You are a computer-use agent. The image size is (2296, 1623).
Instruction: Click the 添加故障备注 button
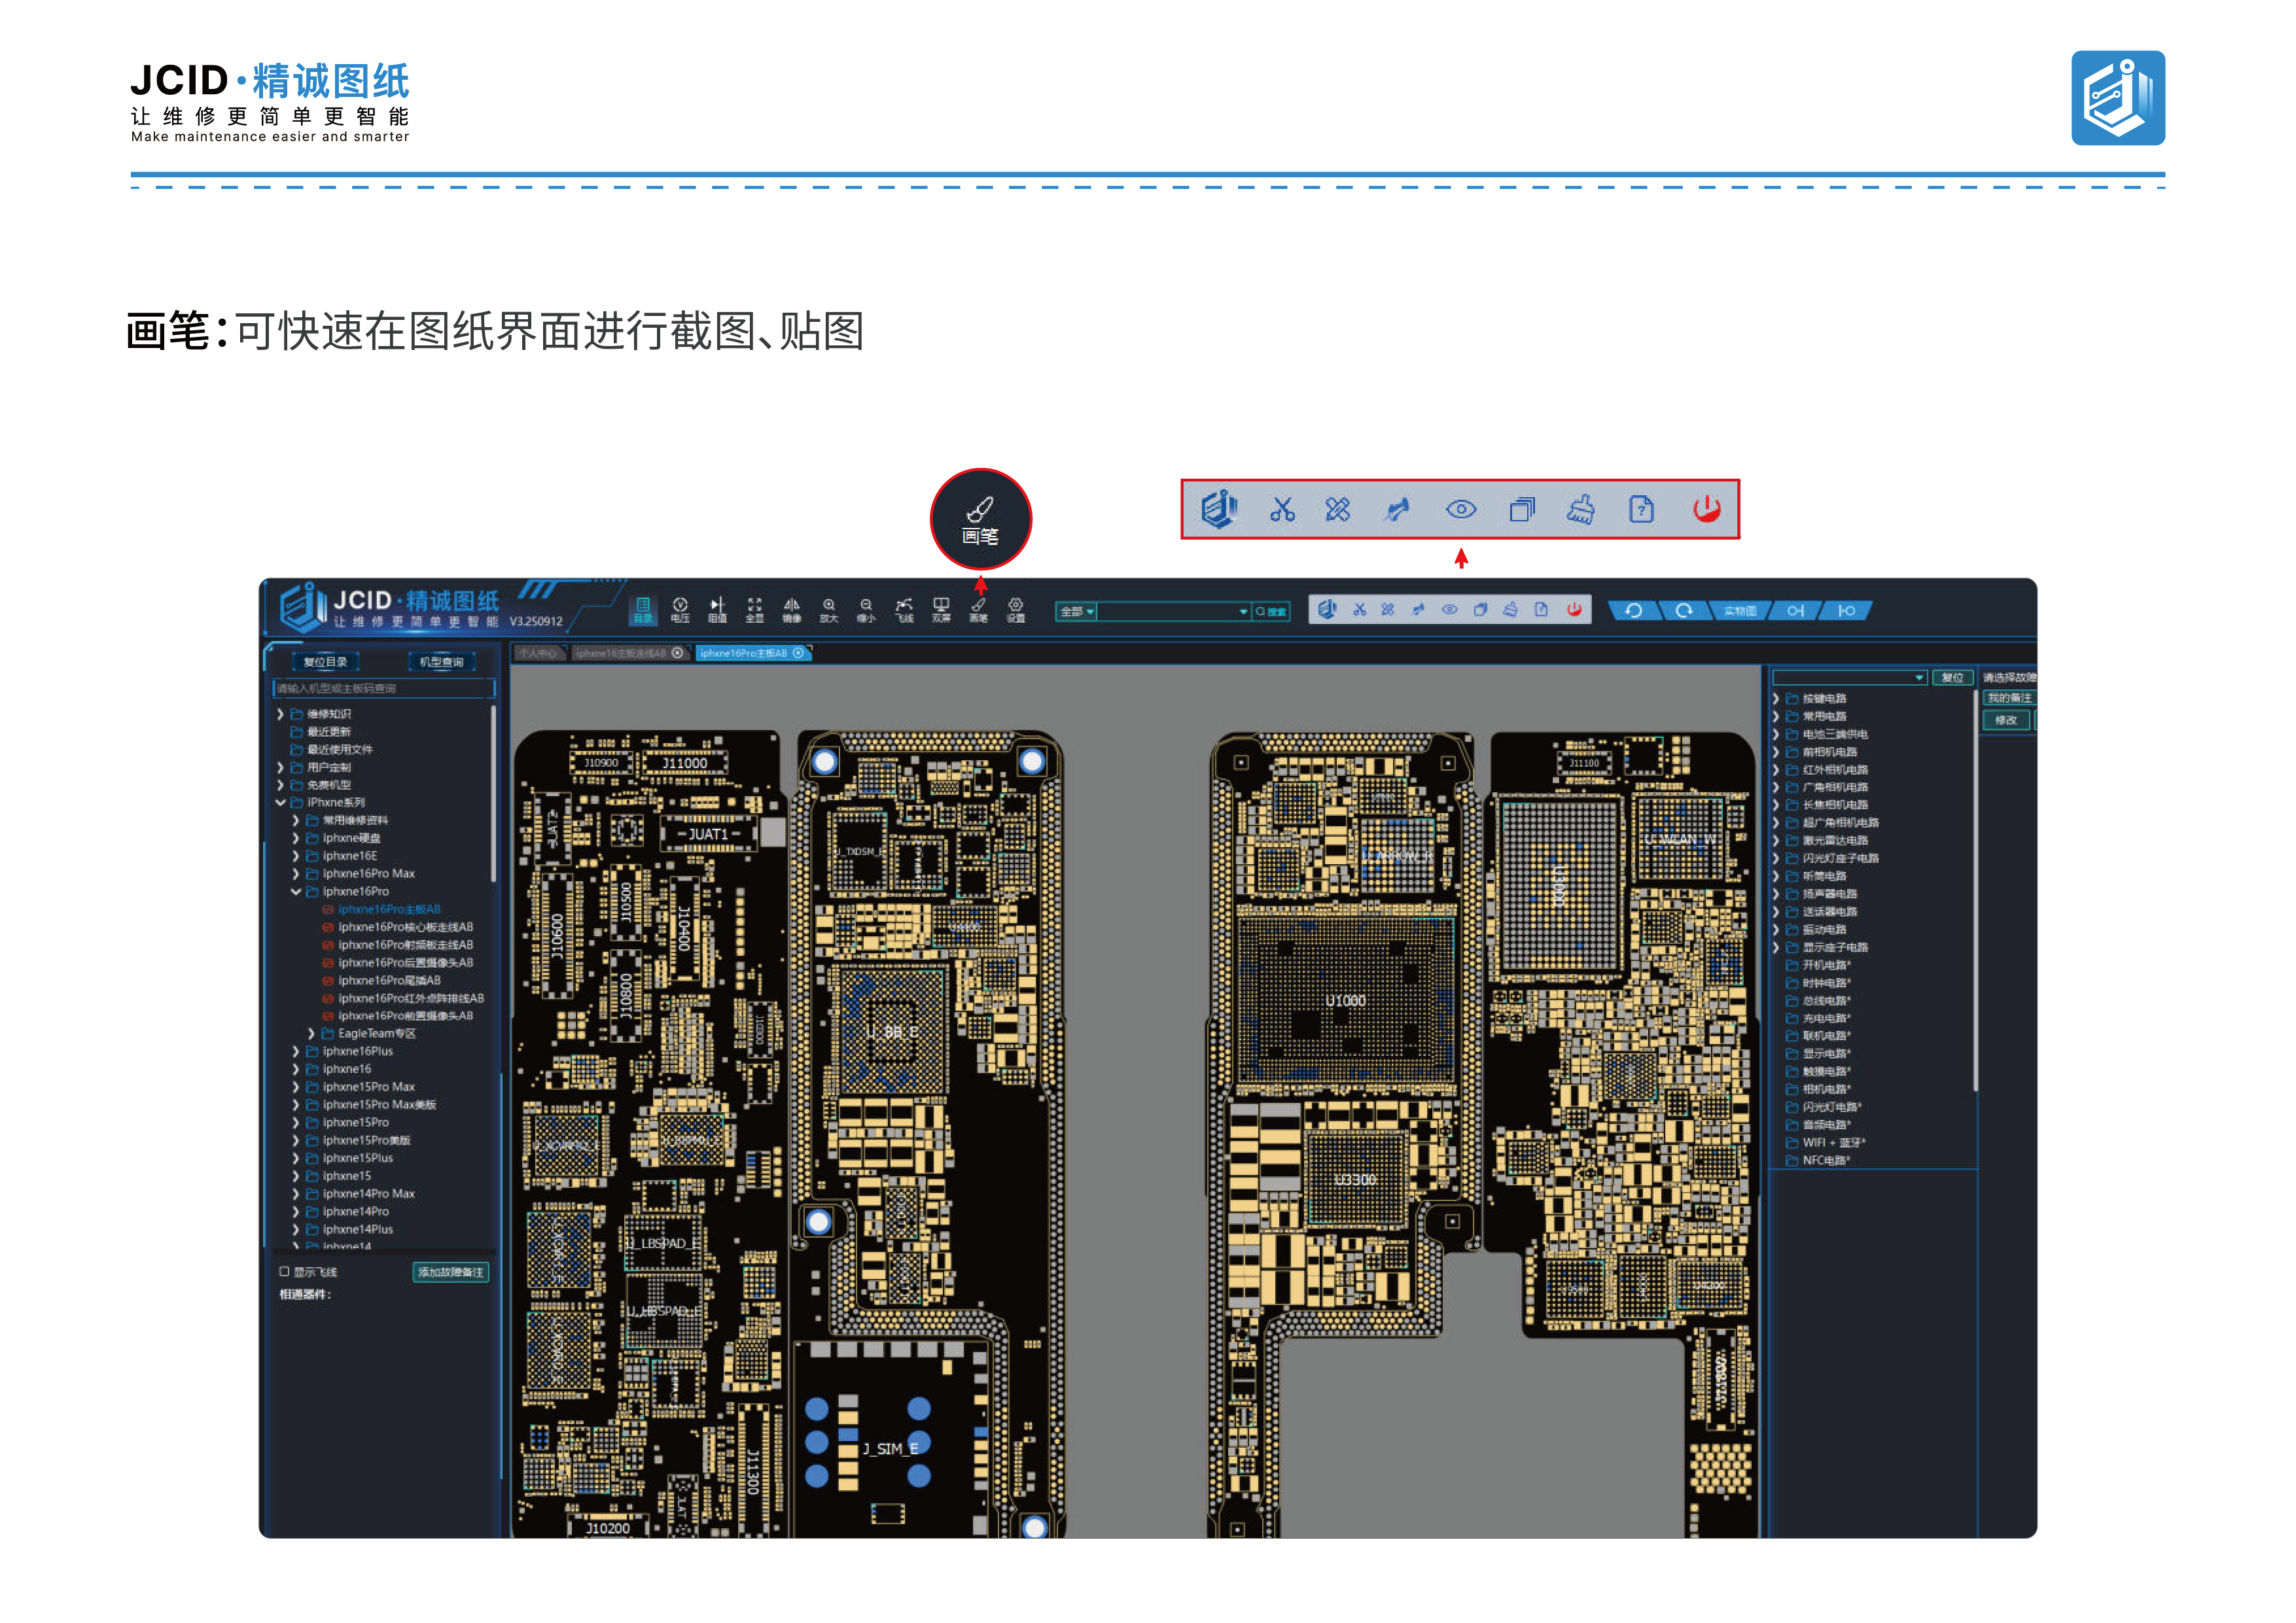[x=450, y=1272]
